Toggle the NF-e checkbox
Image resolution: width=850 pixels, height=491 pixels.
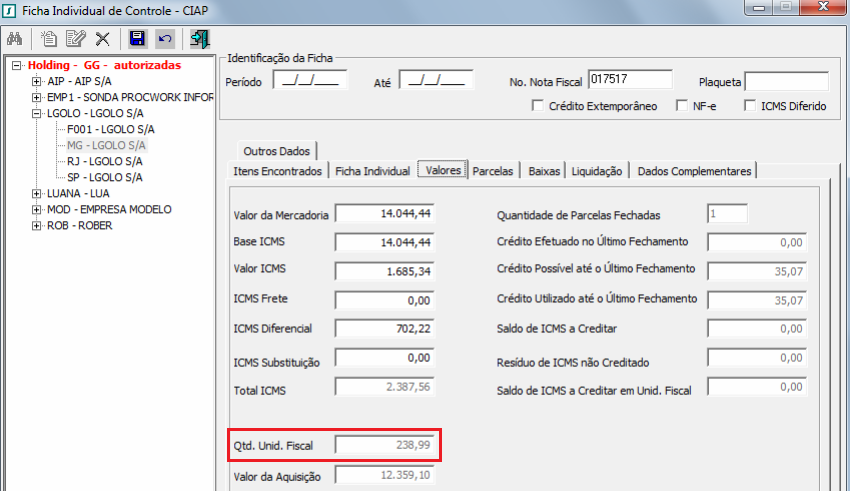683,105
